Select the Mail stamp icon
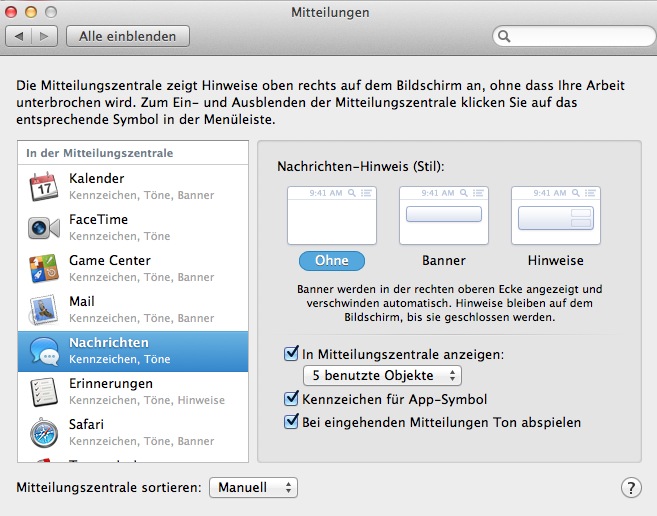The height and width of the screenshot is (516, 657). [44, 309]
